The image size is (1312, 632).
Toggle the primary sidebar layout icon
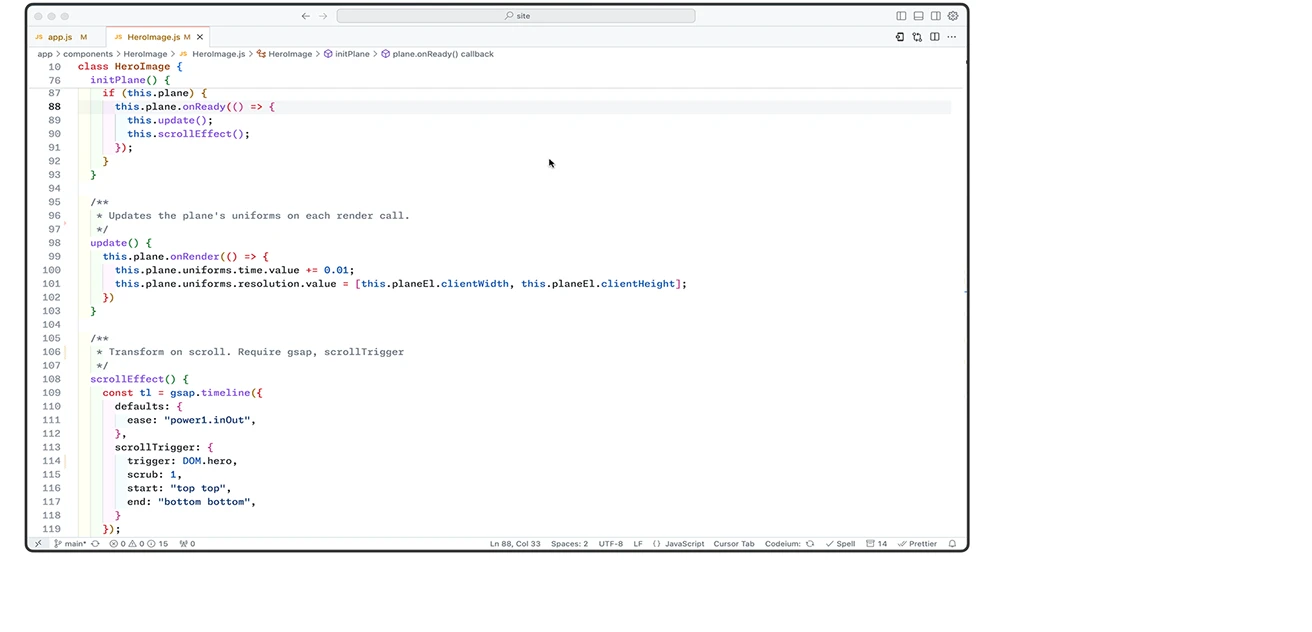click(x=901, y=16)
